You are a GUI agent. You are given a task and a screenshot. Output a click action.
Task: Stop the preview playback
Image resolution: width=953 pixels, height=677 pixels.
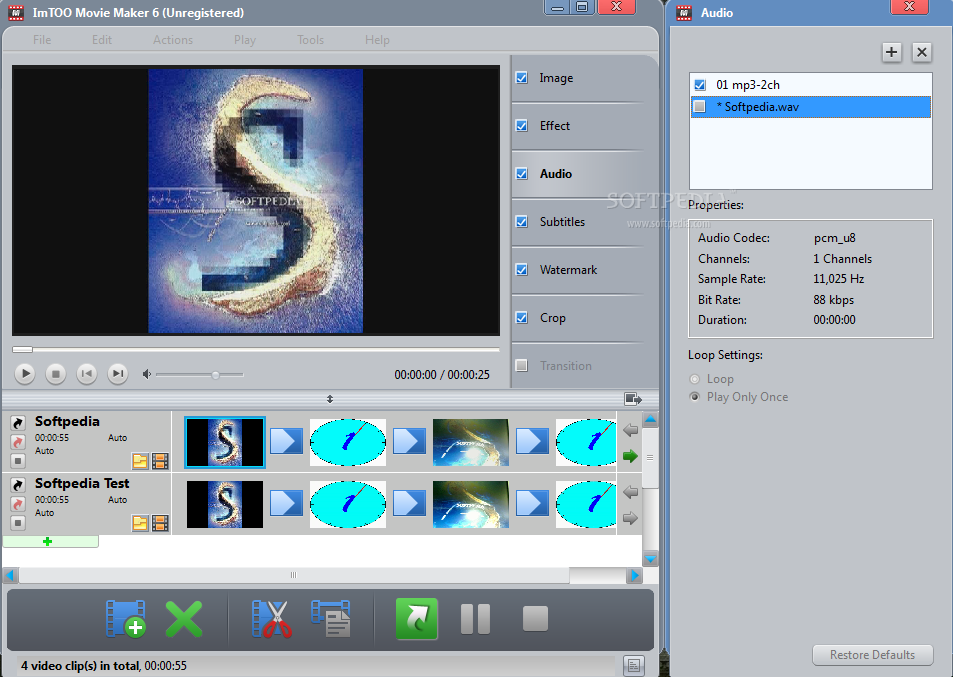[x=55, y=373]
